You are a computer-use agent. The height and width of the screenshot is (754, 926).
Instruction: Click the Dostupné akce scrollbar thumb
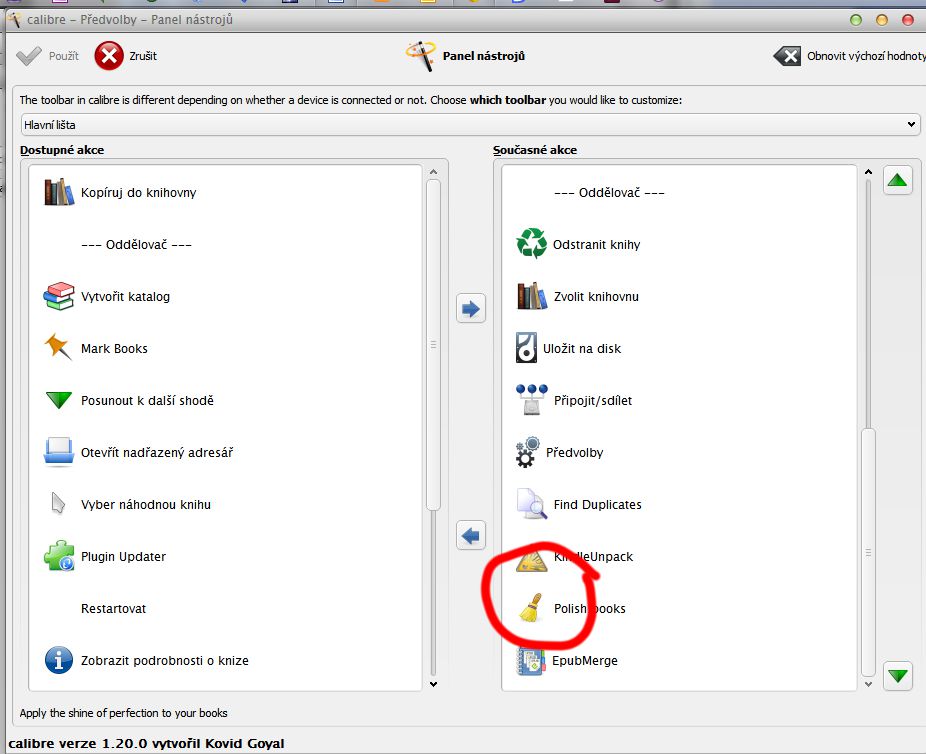click(433, 344)
